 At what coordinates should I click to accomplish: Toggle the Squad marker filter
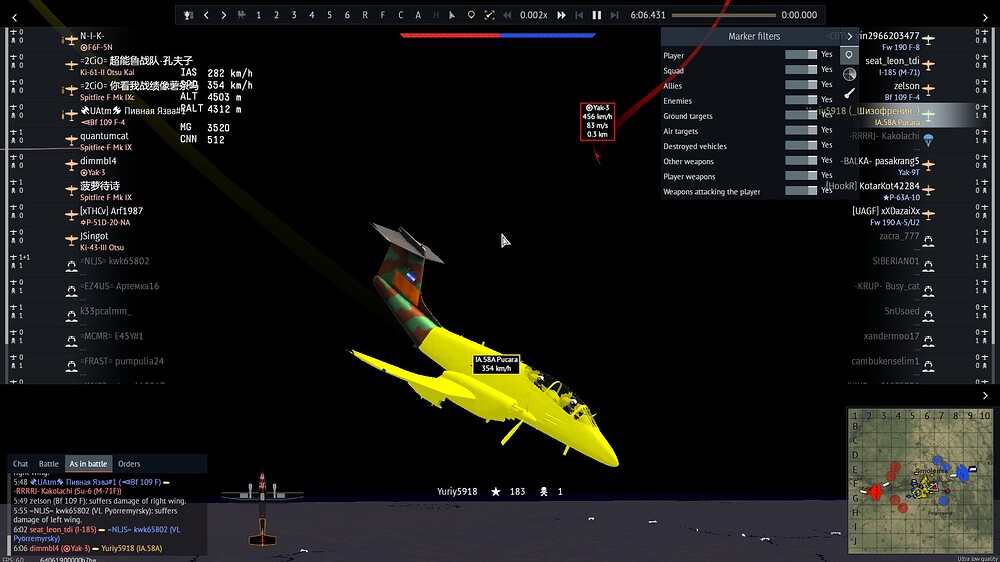point(801,70)
